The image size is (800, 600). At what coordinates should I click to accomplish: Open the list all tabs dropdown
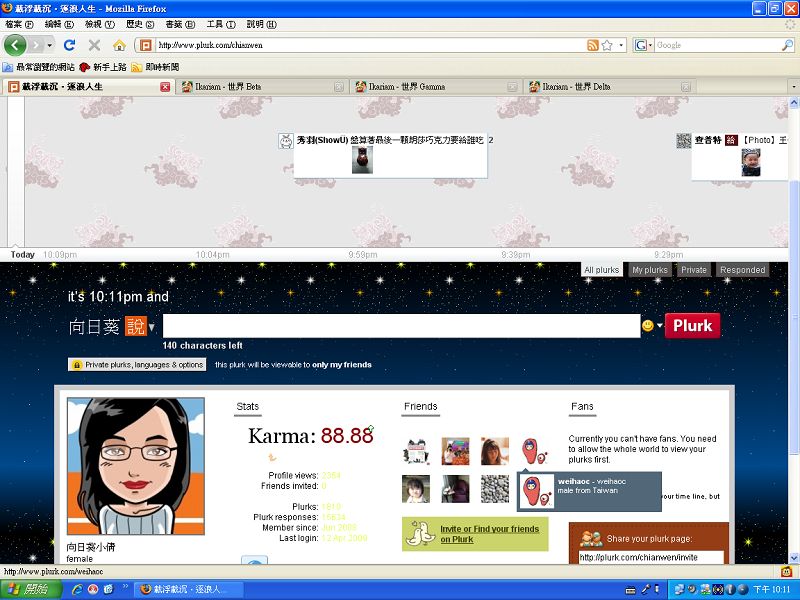pyautogui.click(x=793, y=87)
